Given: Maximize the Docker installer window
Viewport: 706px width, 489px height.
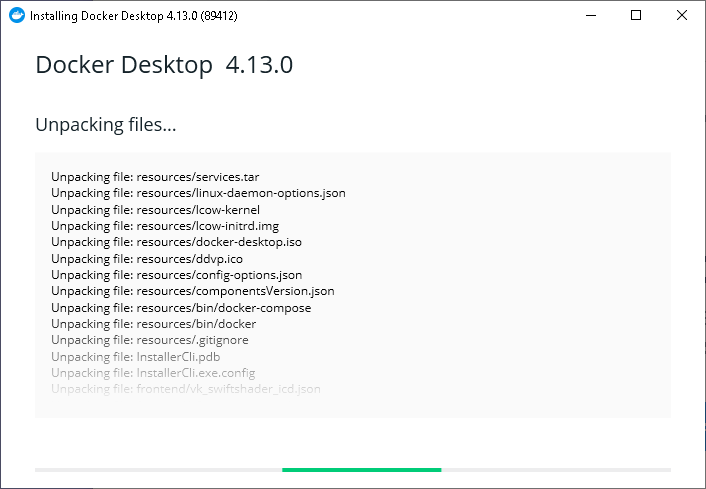Looking at the screenshot, I should click(x=636, y=16).
